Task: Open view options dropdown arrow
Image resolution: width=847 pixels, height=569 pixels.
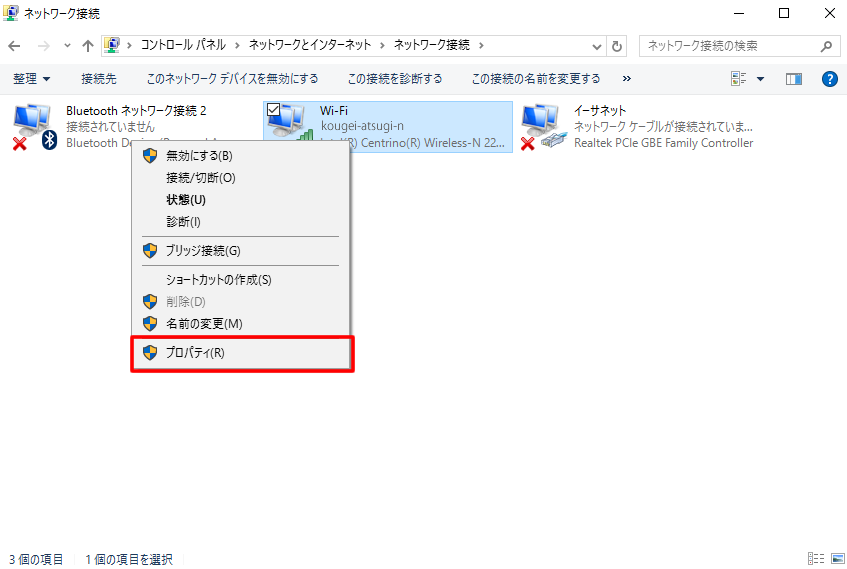Action: (x=761, y=79)
